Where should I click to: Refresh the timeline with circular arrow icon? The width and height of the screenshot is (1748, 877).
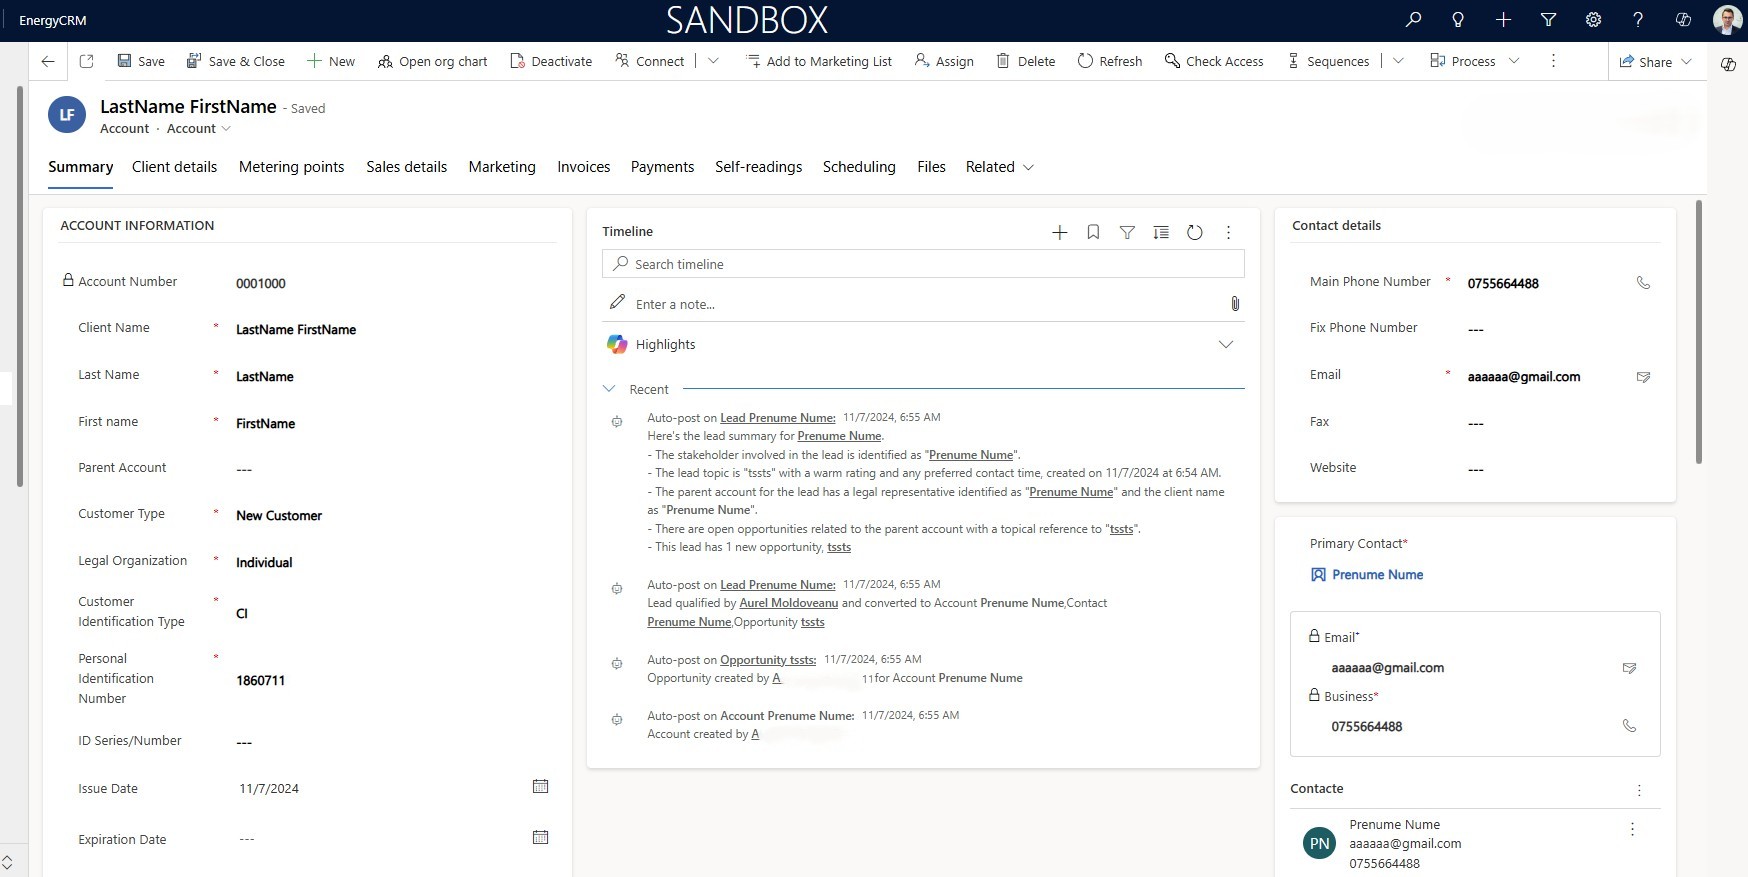point(1194,232)
